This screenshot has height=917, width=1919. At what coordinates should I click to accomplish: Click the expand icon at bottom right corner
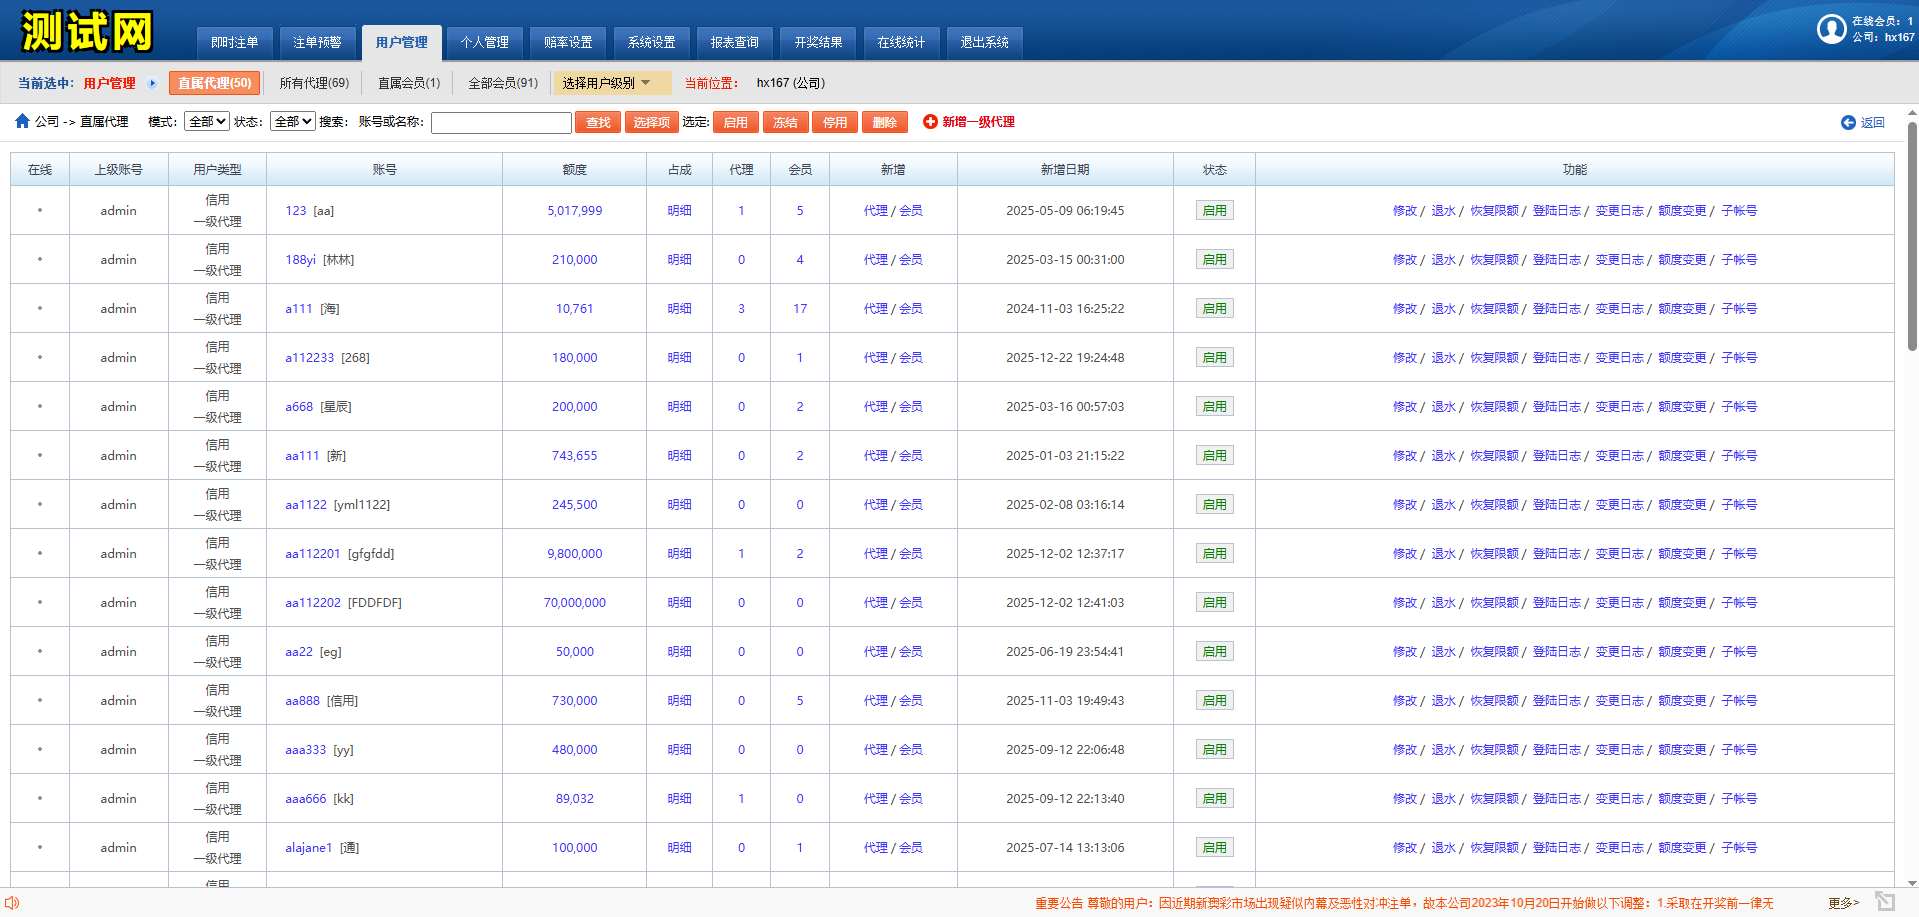pyautogui.click(x=1885, y=901)
